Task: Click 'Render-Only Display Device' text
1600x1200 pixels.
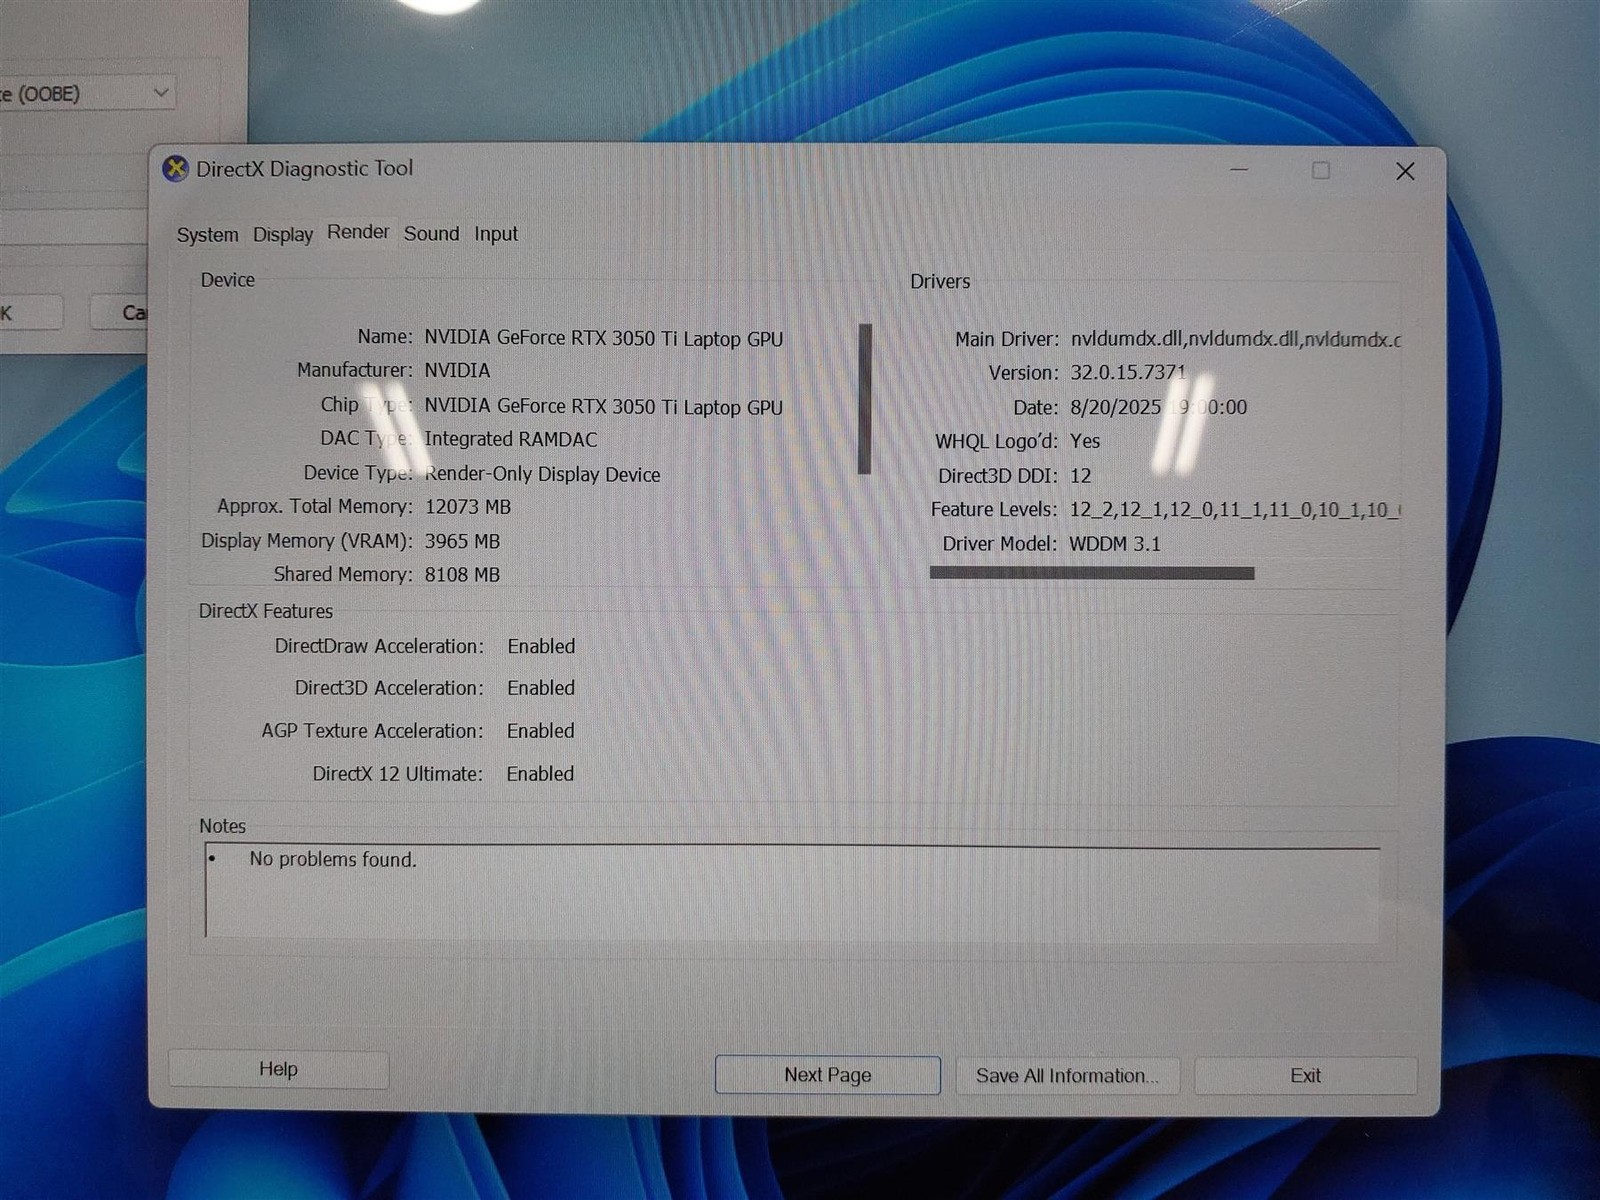Action: [542, 474]
